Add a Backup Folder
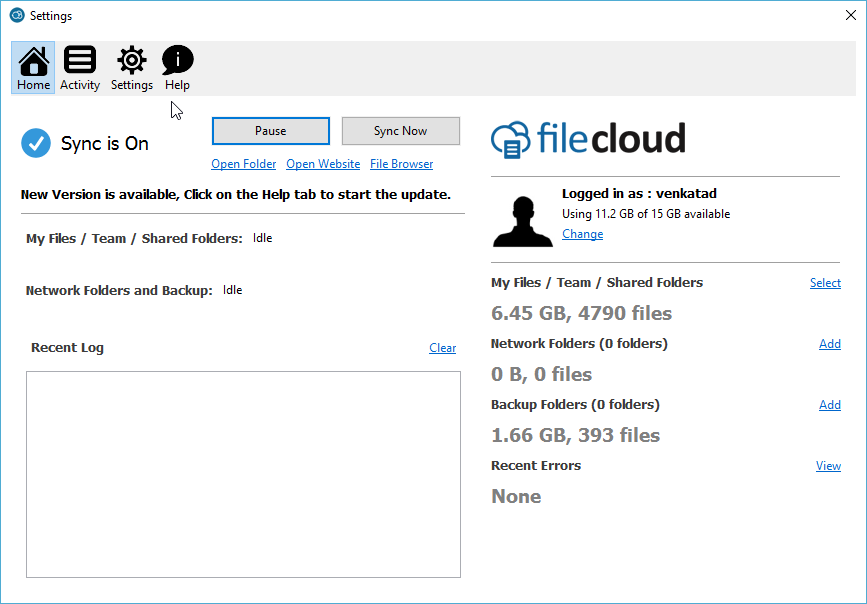The height and width of the screenshot is (604, 867). click(830, 405)
